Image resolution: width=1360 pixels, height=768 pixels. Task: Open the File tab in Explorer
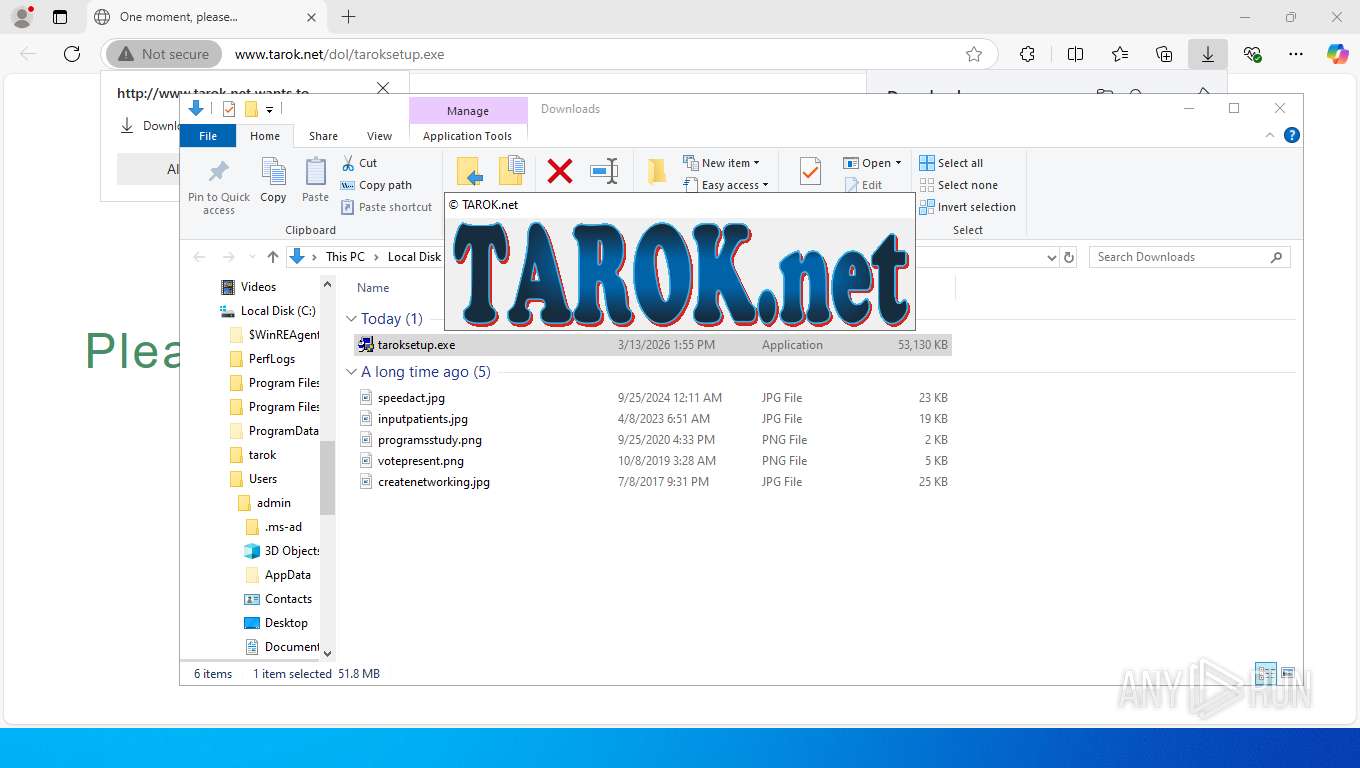click(x=208, y=136)
